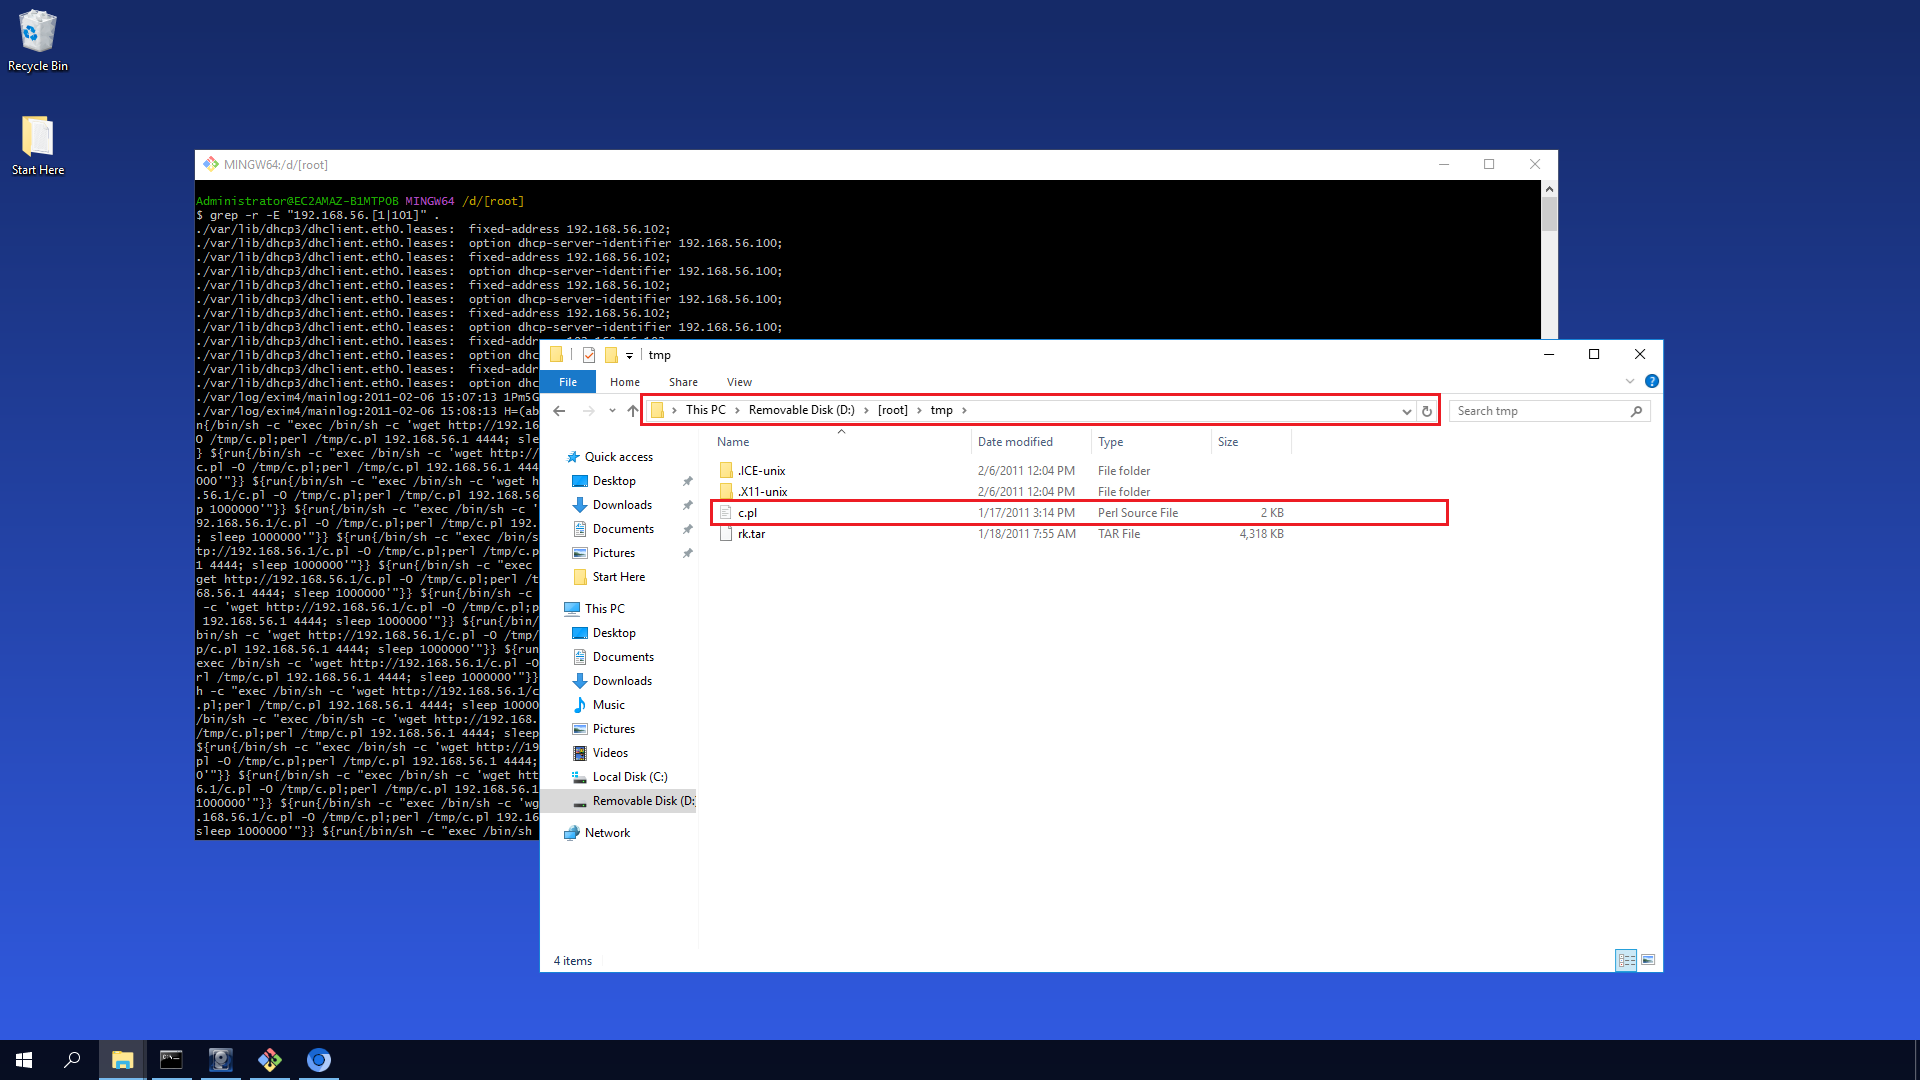Select the c.pl Perl file
This screenshot has height=1080, width=1920.
click(748, 513)
